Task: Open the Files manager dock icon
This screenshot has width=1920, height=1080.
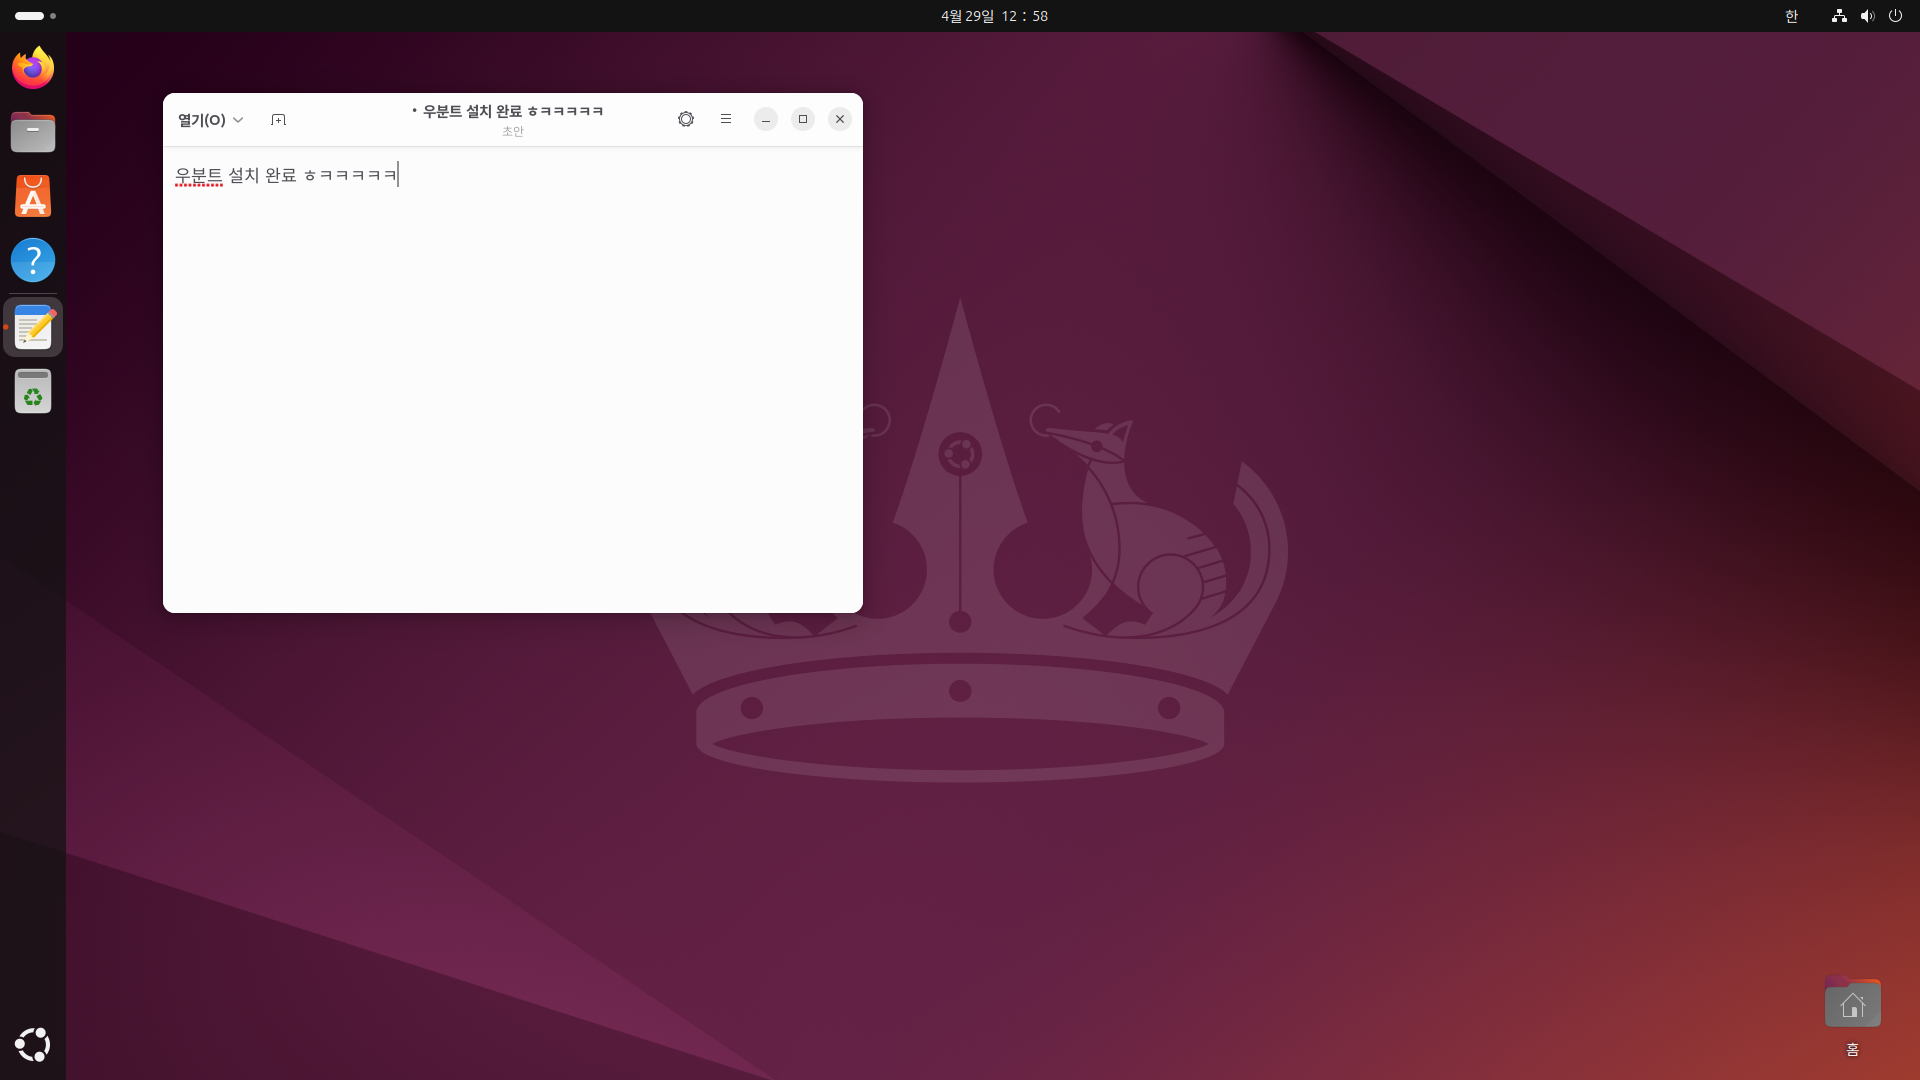Action: pyautogui.click(x=33, y=132)
